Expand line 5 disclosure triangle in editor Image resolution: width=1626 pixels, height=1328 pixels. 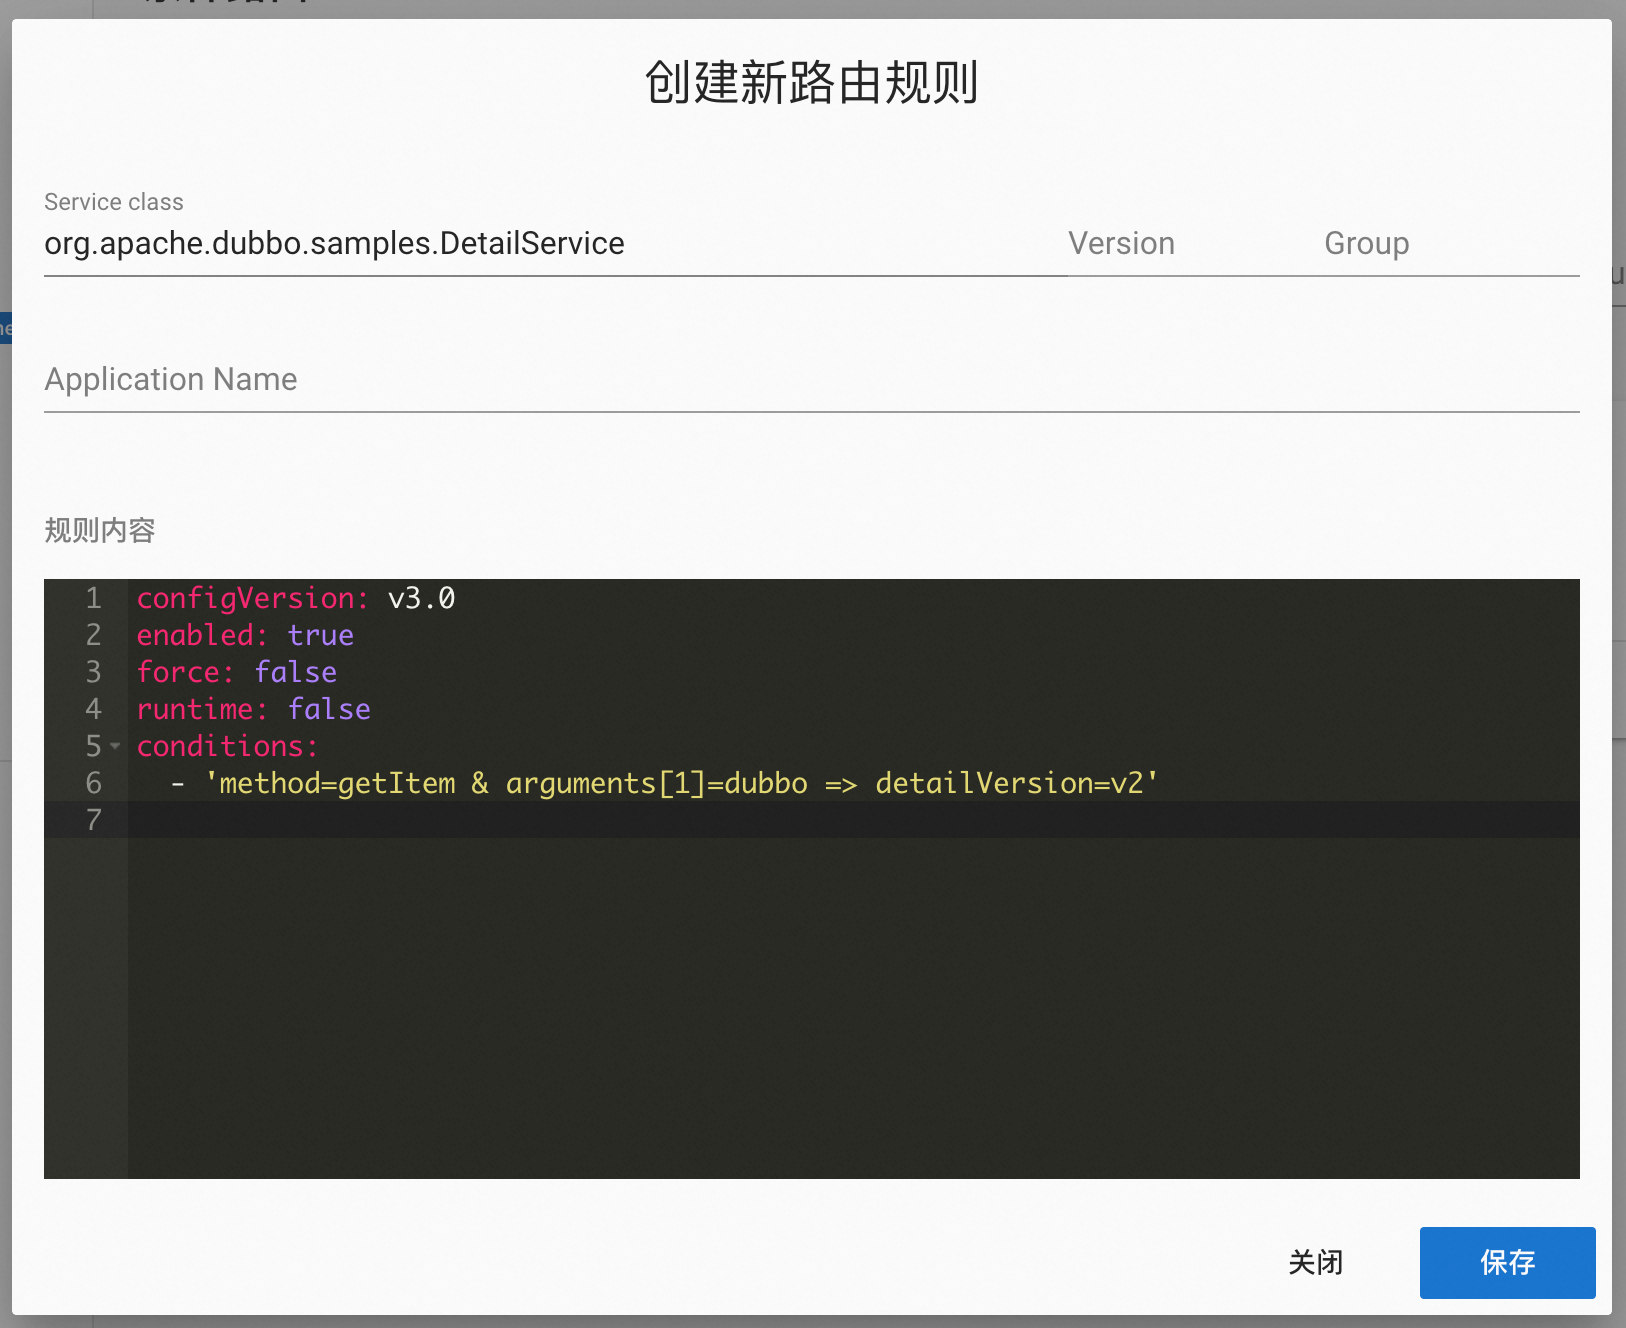pyautogui.click(x=115, y=747)
